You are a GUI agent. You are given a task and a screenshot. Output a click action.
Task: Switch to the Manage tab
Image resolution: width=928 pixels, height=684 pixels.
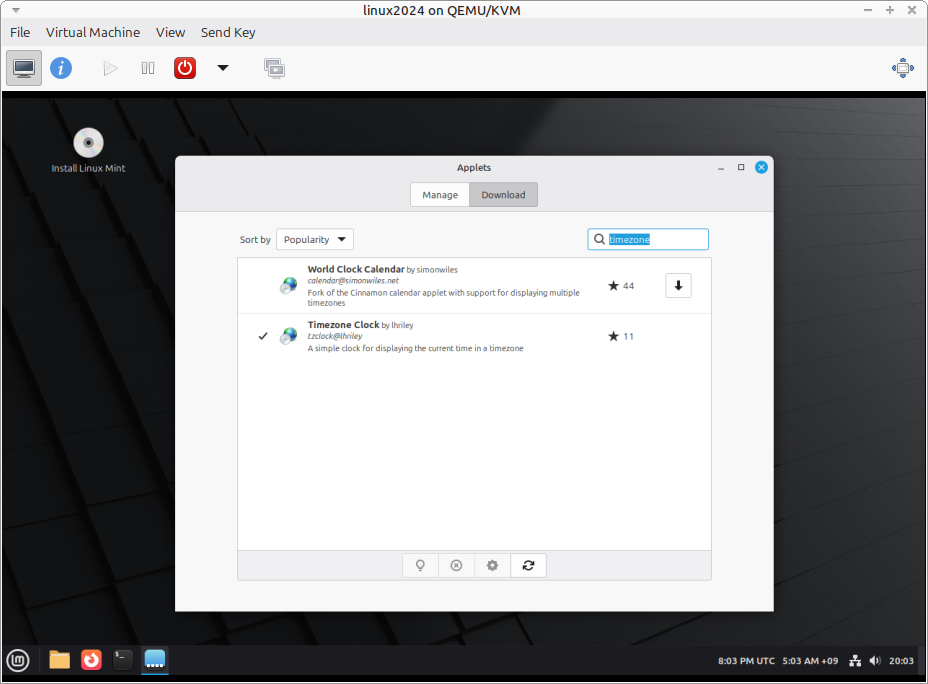[x=440, y=195]
